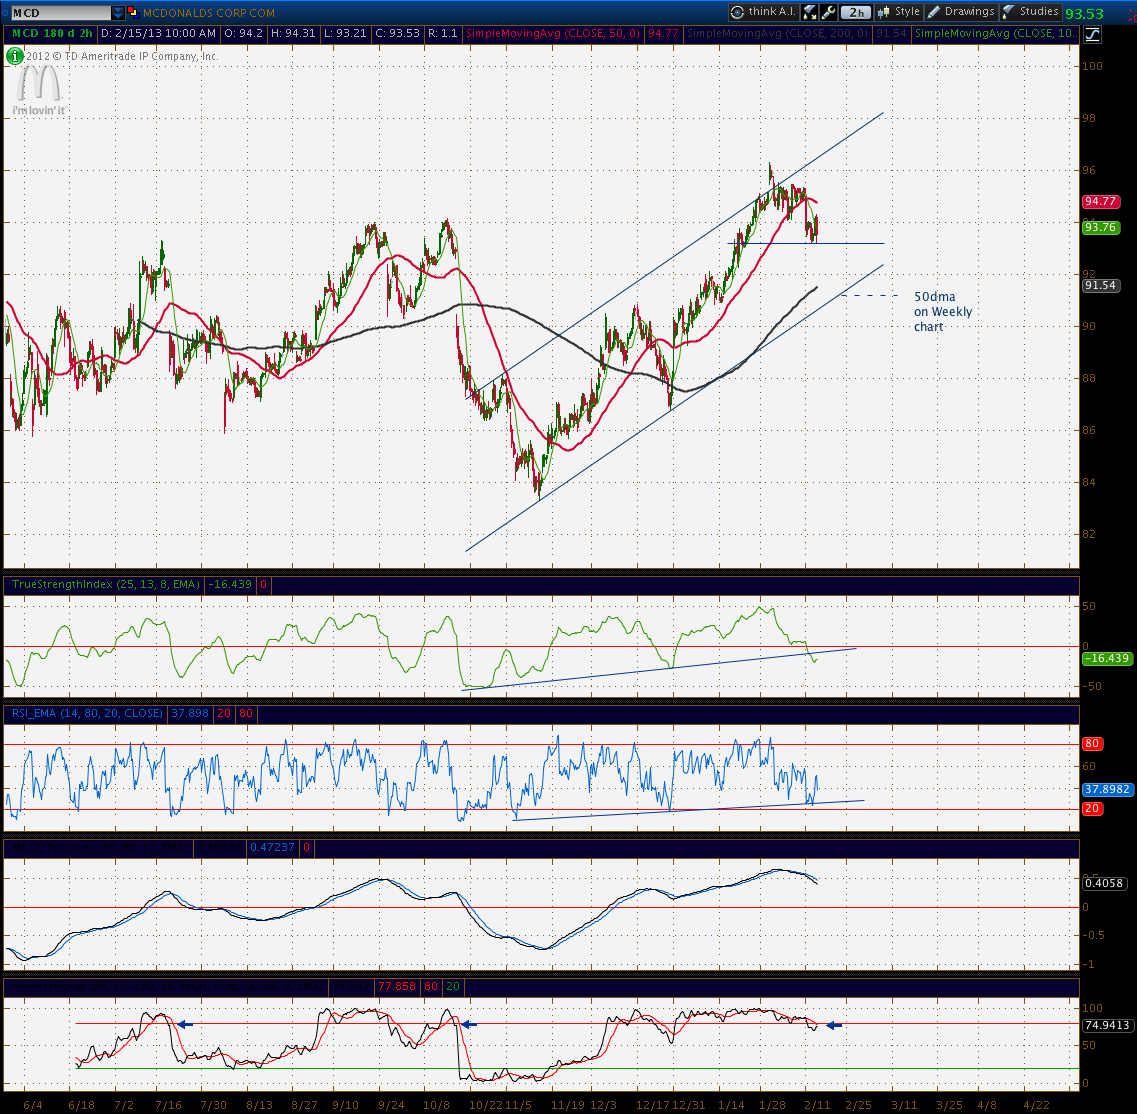This screenshot has height=1114, width=1137.
Task: Click the 6/4 date label on time axis
Action: tap(33, 1105)
